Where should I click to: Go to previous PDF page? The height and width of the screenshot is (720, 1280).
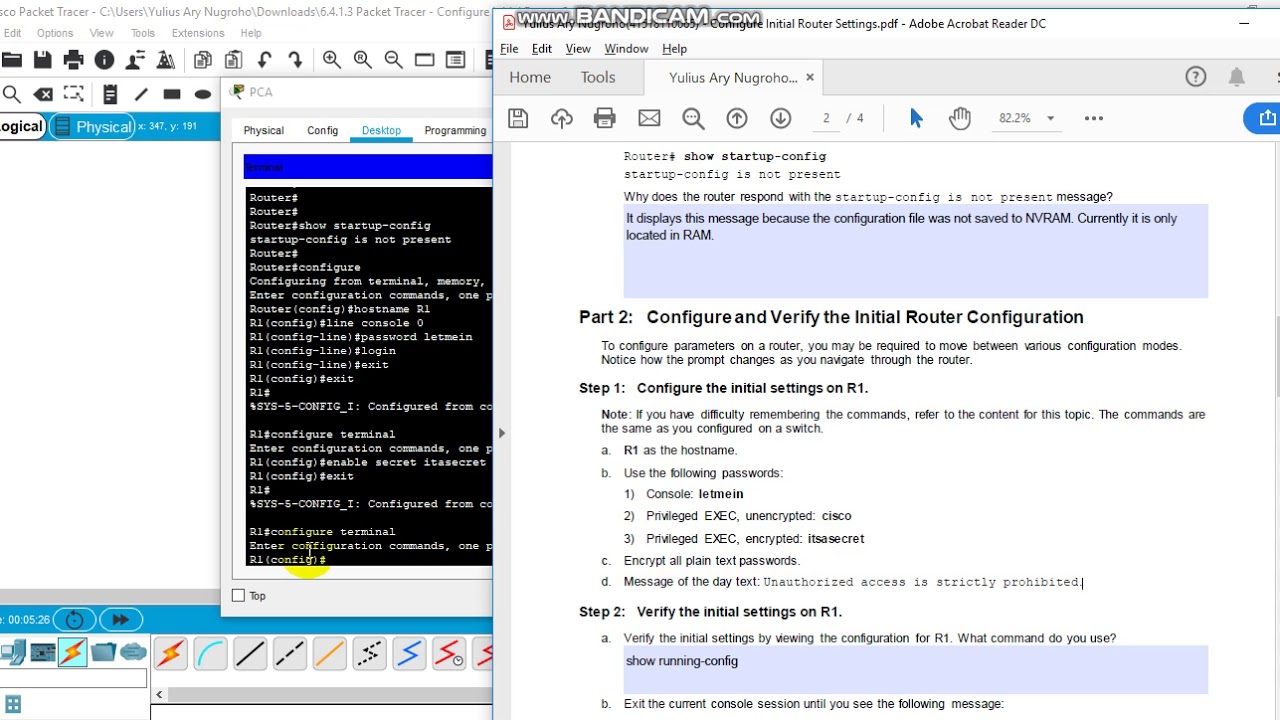(x=737, y=118)
